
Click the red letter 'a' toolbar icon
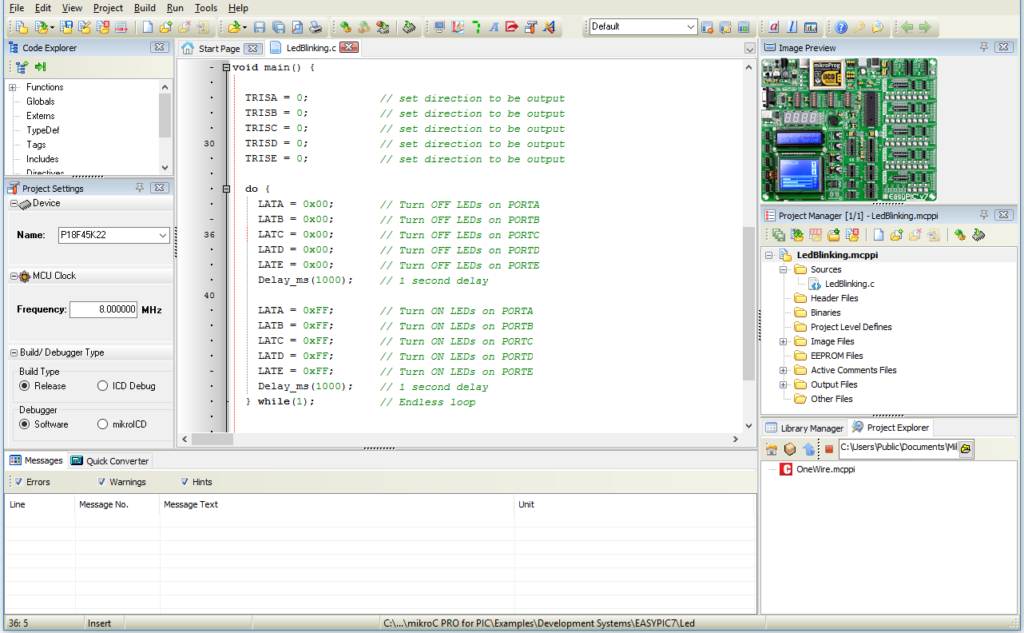(x=774, y=27)
